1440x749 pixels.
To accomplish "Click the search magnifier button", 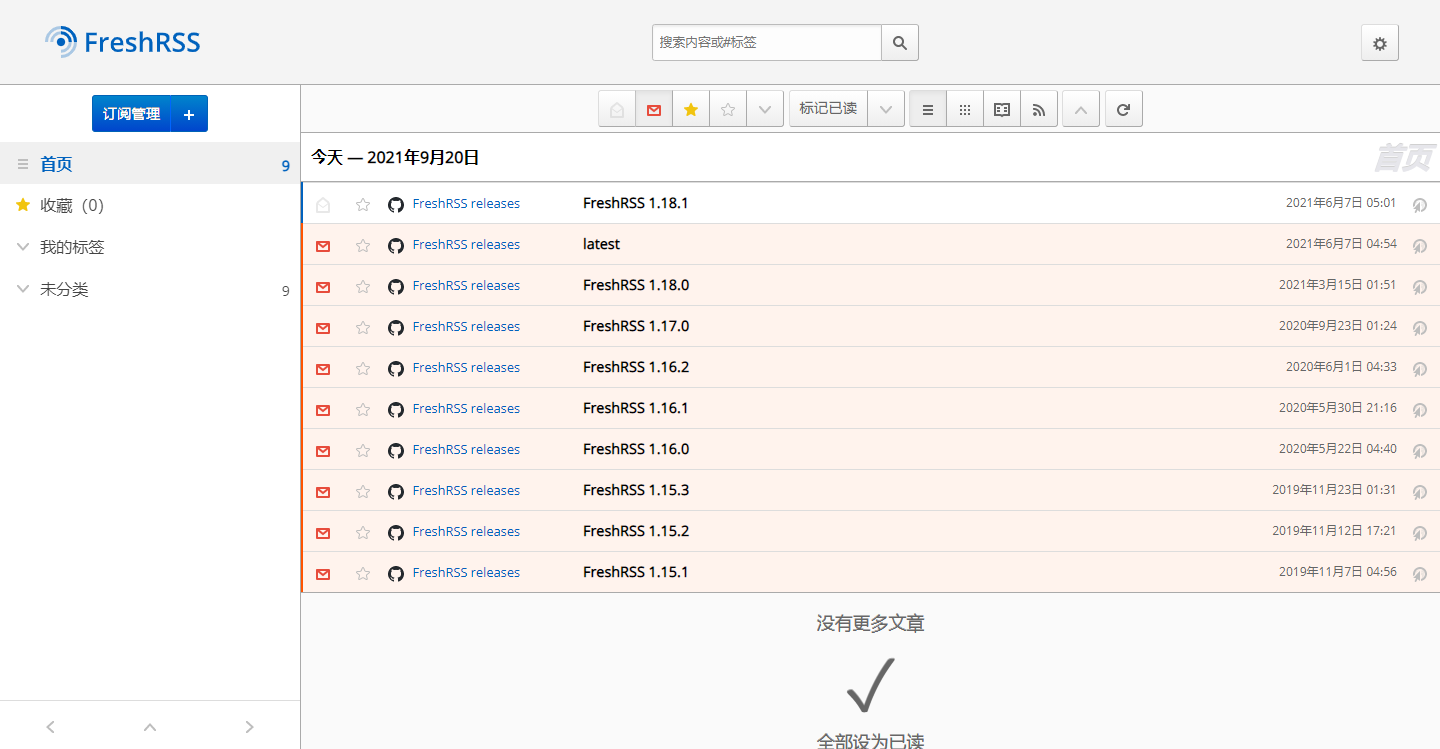I will click(900, 43).
